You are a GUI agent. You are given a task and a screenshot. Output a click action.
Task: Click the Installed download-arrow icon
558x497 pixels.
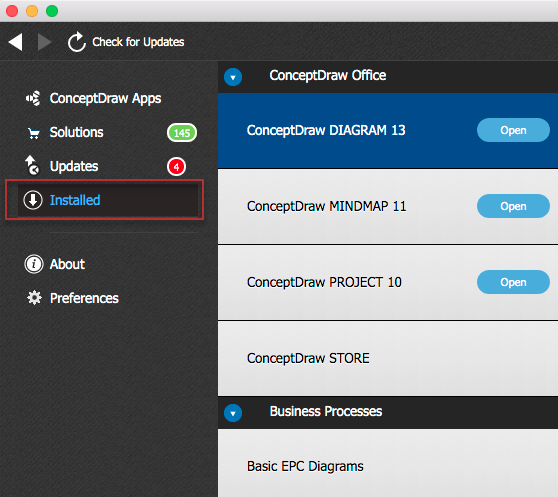(x=33, y=200)
